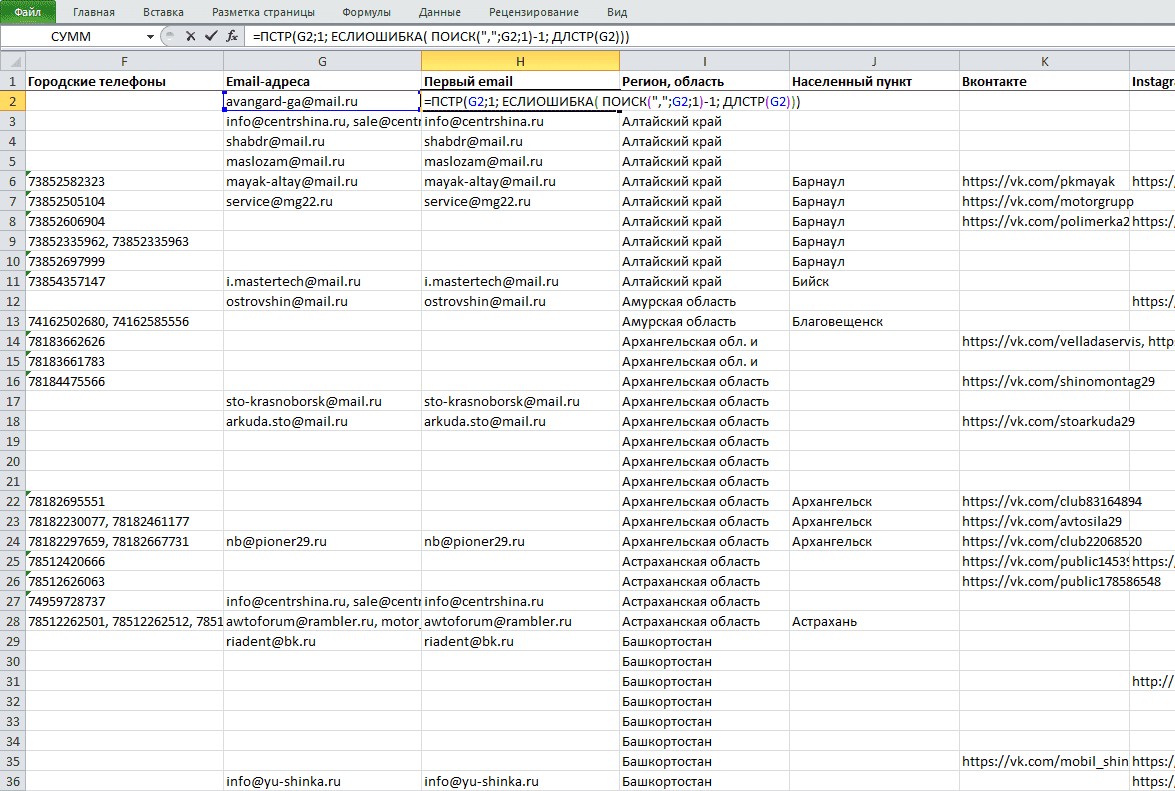Click the https://vk.com/motorgrupp cell
Screen dimensions: 1175x791
click(1045, 201)
